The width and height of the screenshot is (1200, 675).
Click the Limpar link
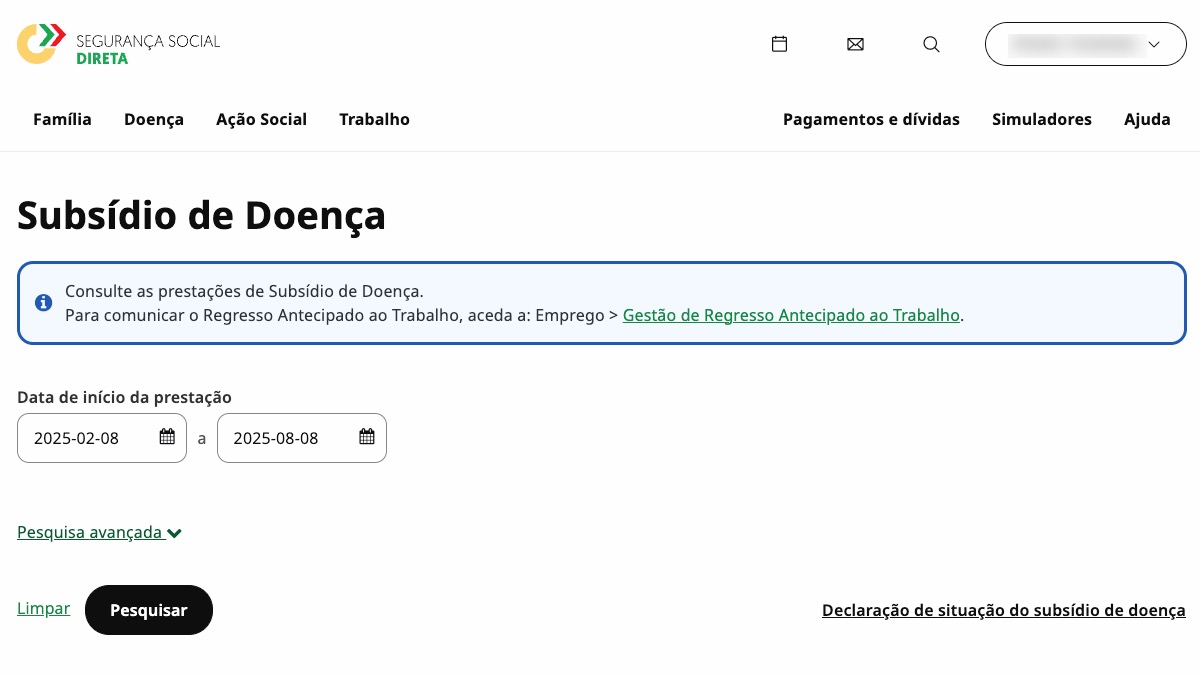point(44,608)
